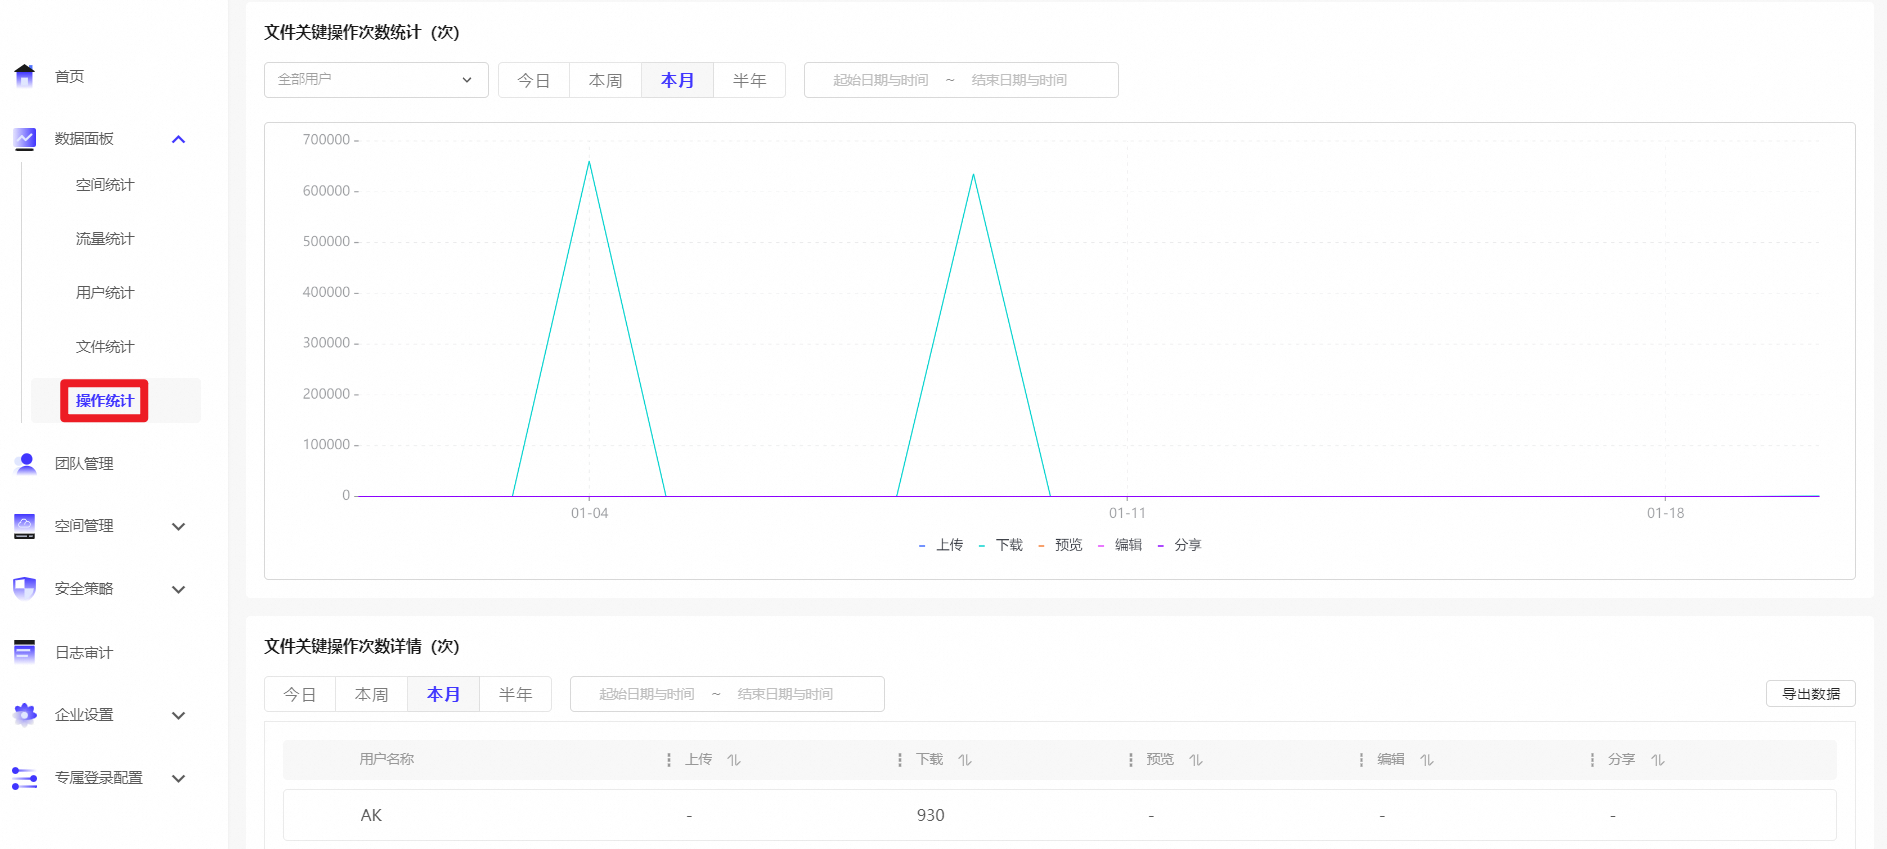Click the log audit icon
Viewport: 1887px width, 849px height.
click(x=25, y=652)
